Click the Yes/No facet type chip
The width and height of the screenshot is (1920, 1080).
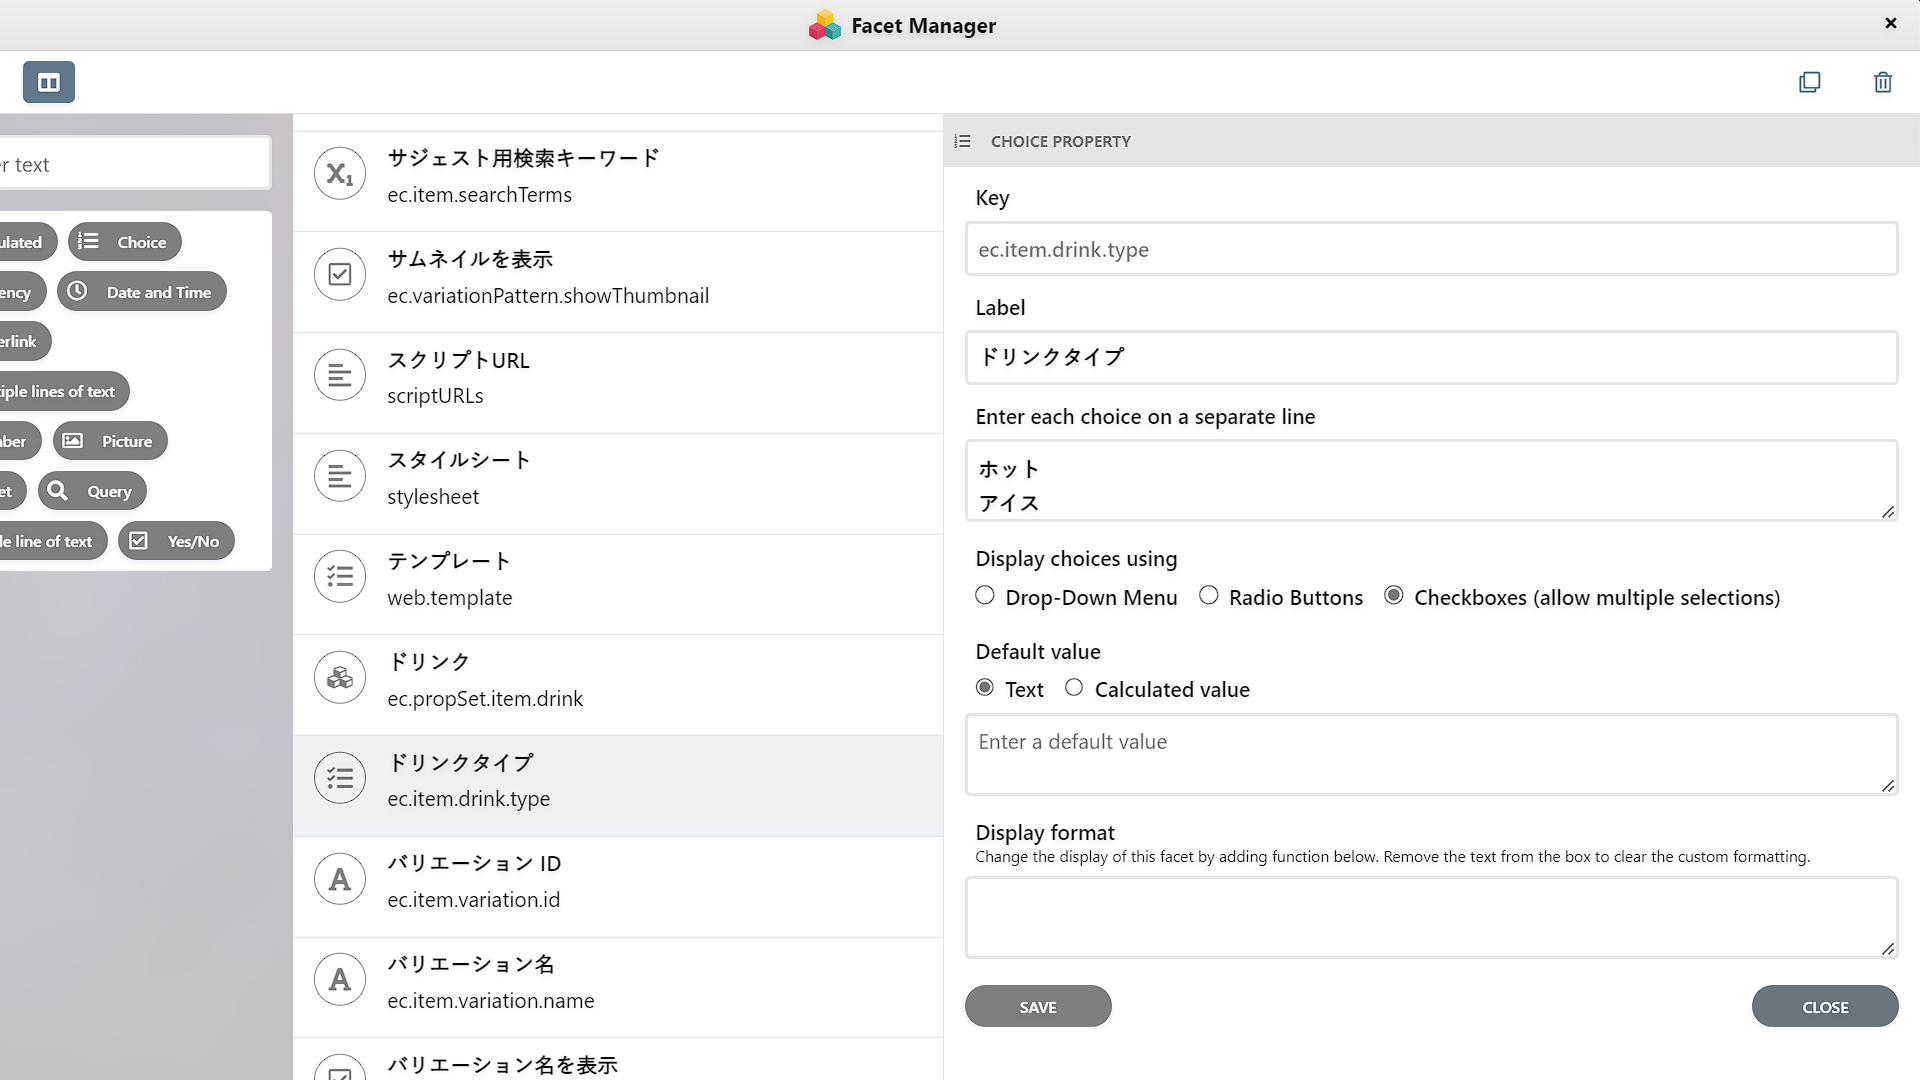(176, 541)
